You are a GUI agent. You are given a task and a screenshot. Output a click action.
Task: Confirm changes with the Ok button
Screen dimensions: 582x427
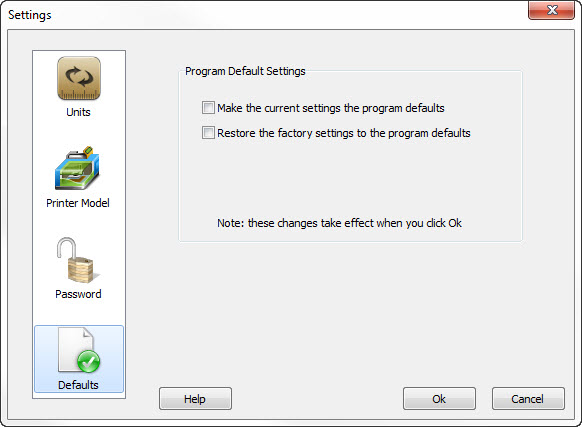click(x=439, y=399)
